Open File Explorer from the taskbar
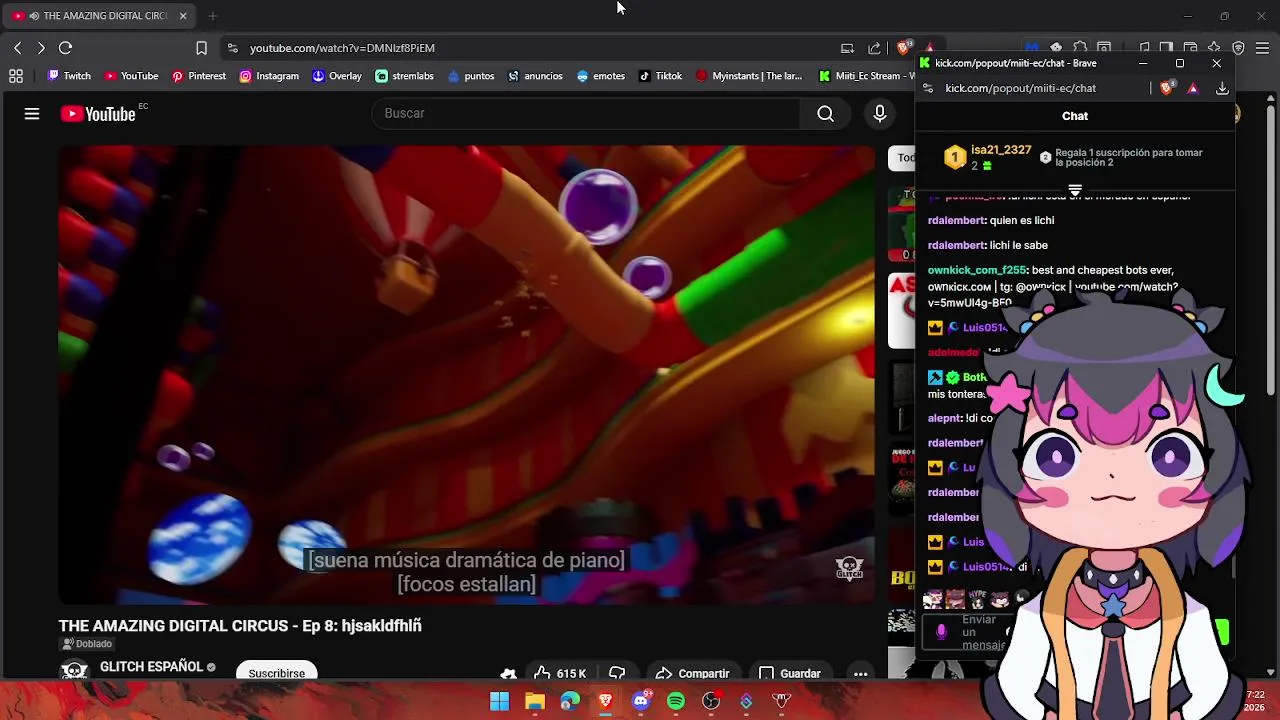The height and width of the screenshot is (720, 1280). tap(535, 702)
